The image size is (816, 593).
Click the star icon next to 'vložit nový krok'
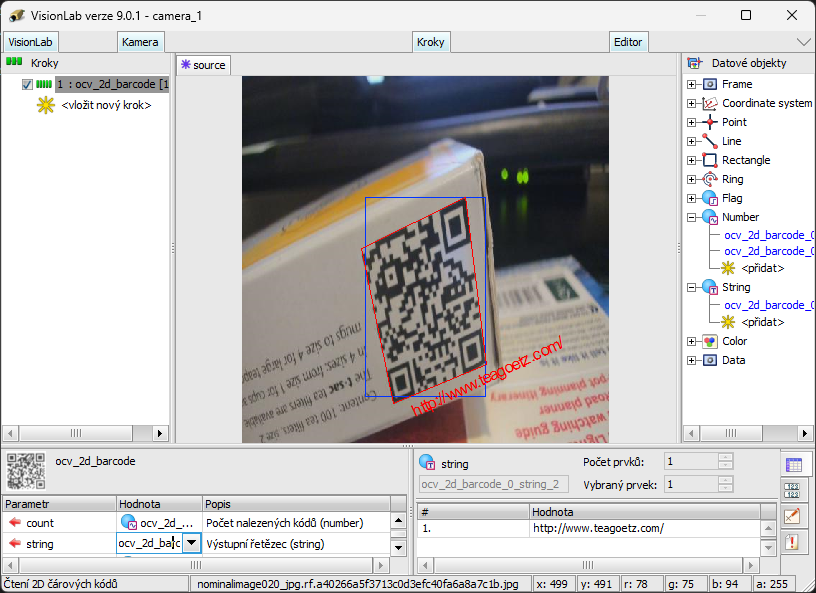click(45, 105)
